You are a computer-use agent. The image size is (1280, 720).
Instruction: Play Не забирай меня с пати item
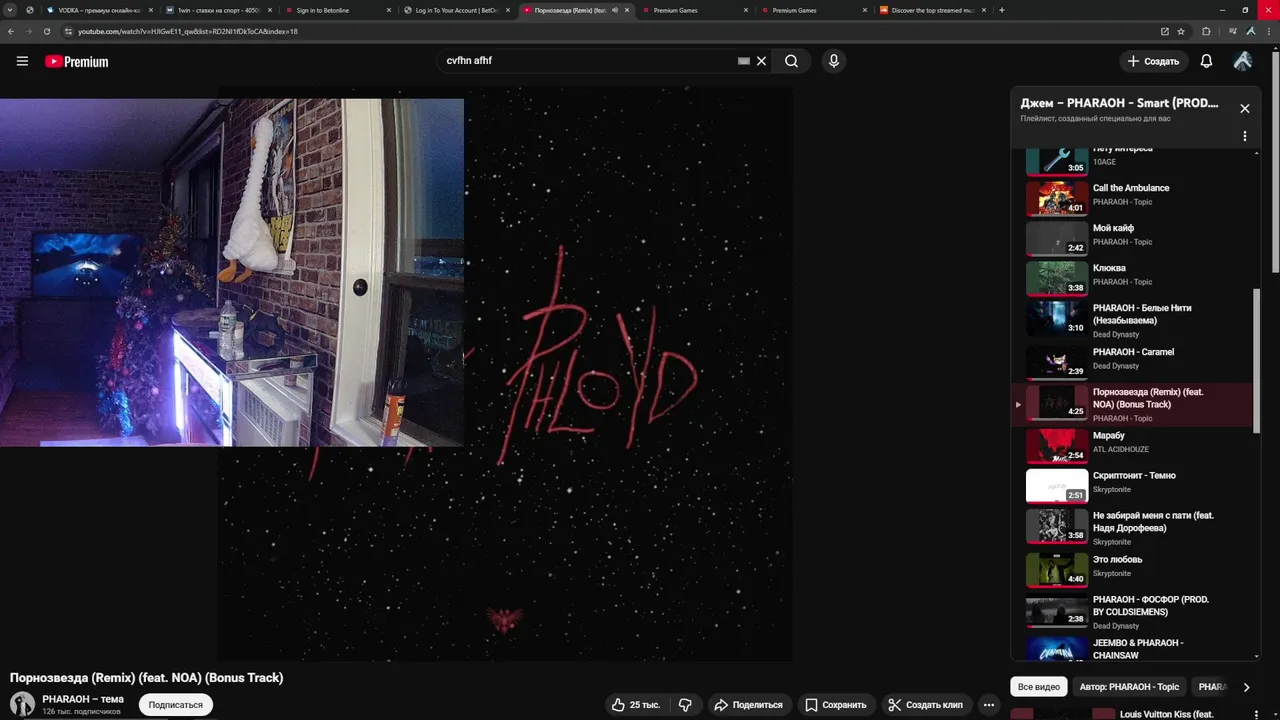click(1133, 528)
